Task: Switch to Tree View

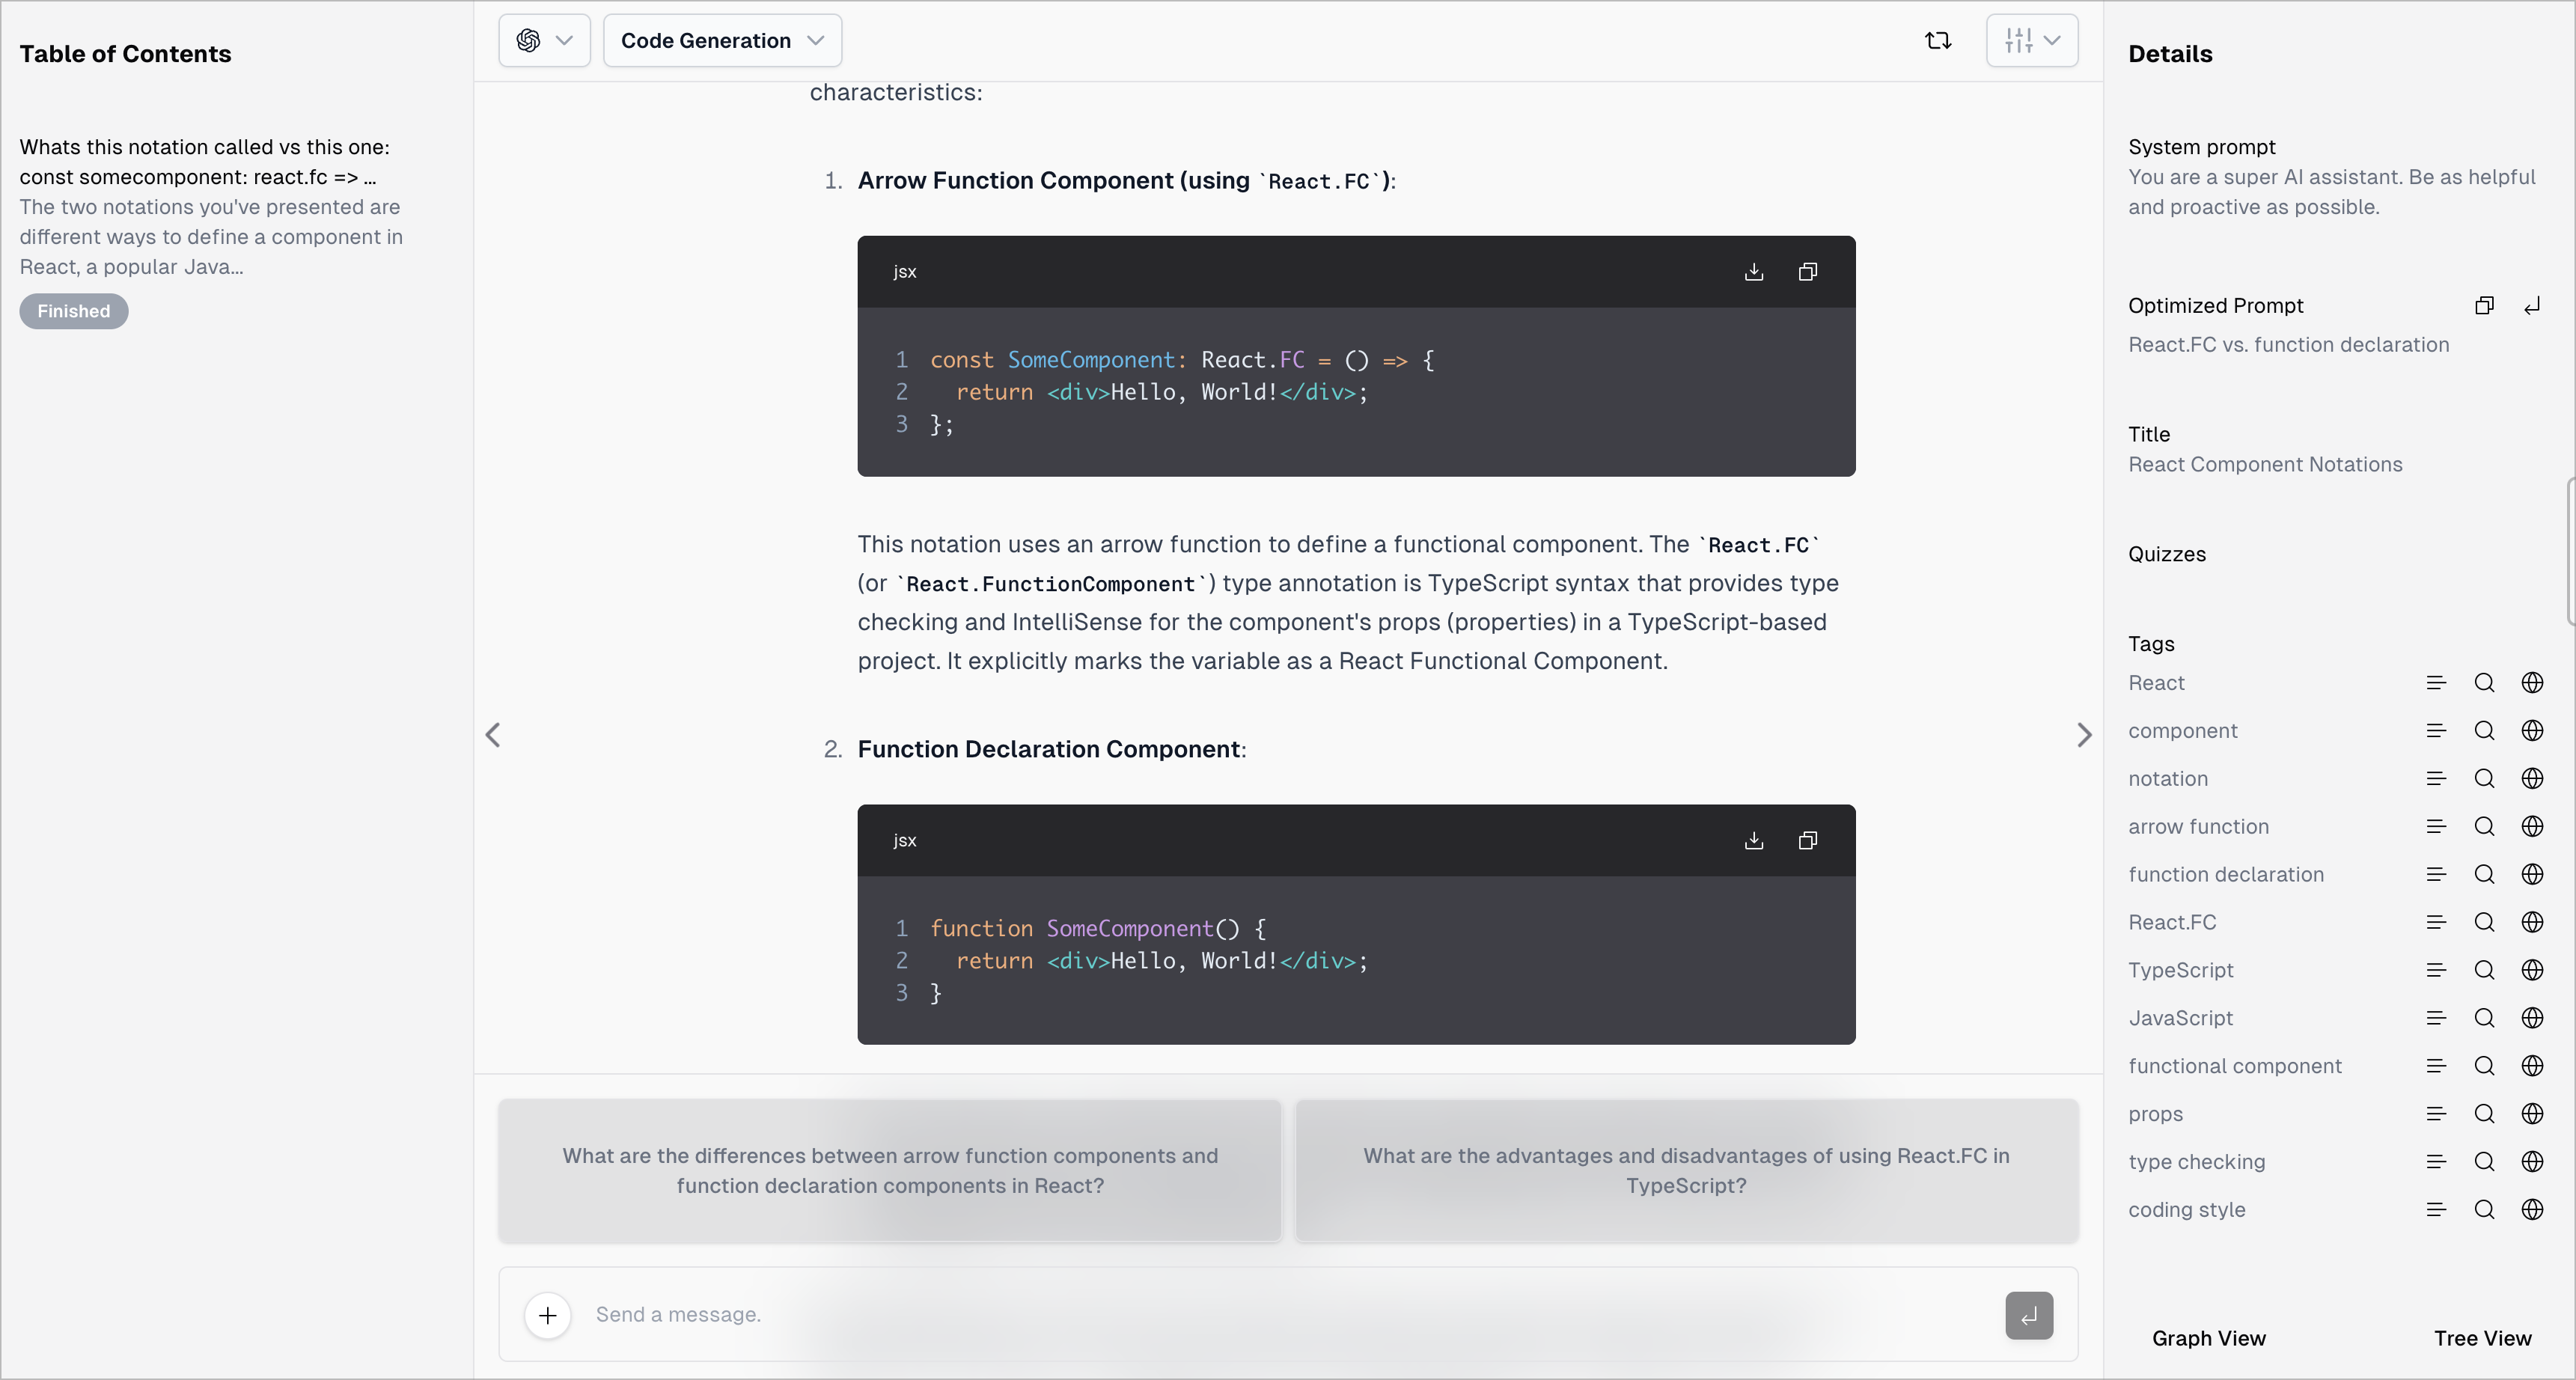Action: click(2482, 1338)
